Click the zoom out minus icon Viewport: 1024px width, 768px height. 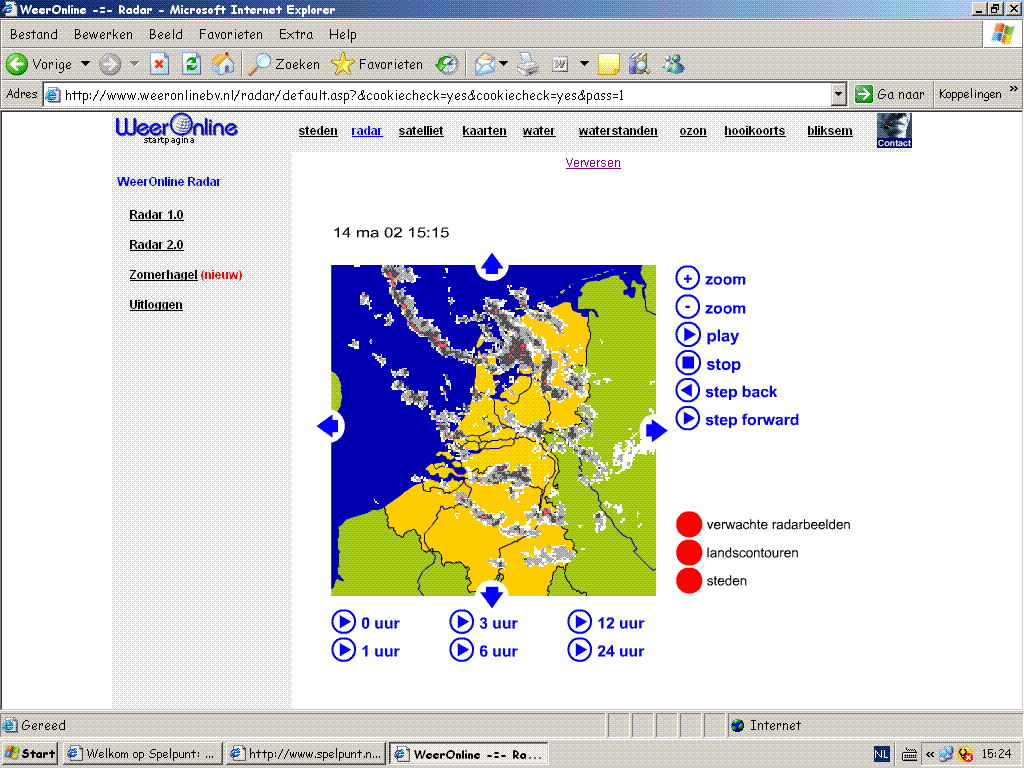pyautogui.click(x=687, y=307)
